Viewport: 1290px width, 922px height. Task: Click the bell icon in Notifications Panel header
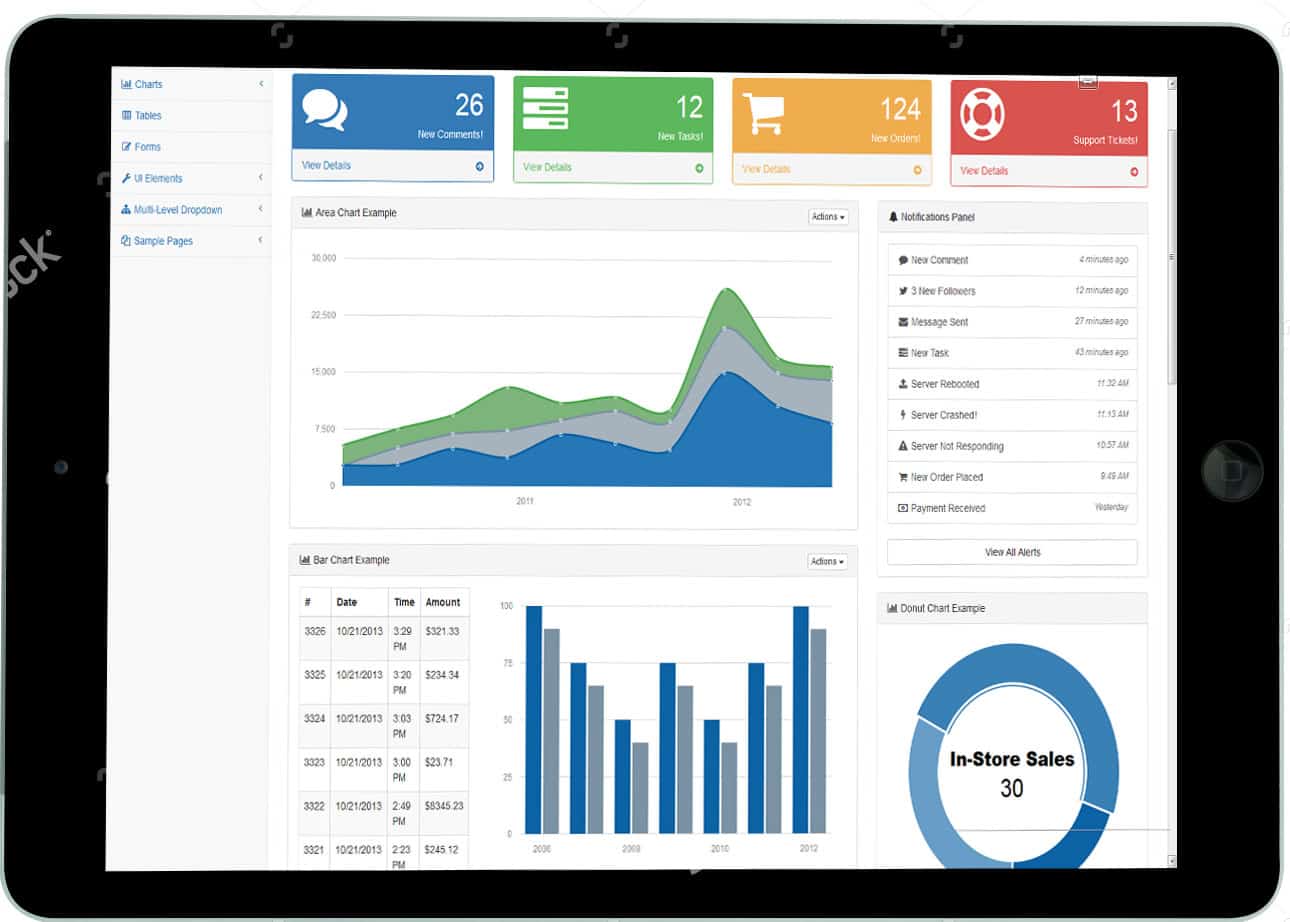[893, 217]
